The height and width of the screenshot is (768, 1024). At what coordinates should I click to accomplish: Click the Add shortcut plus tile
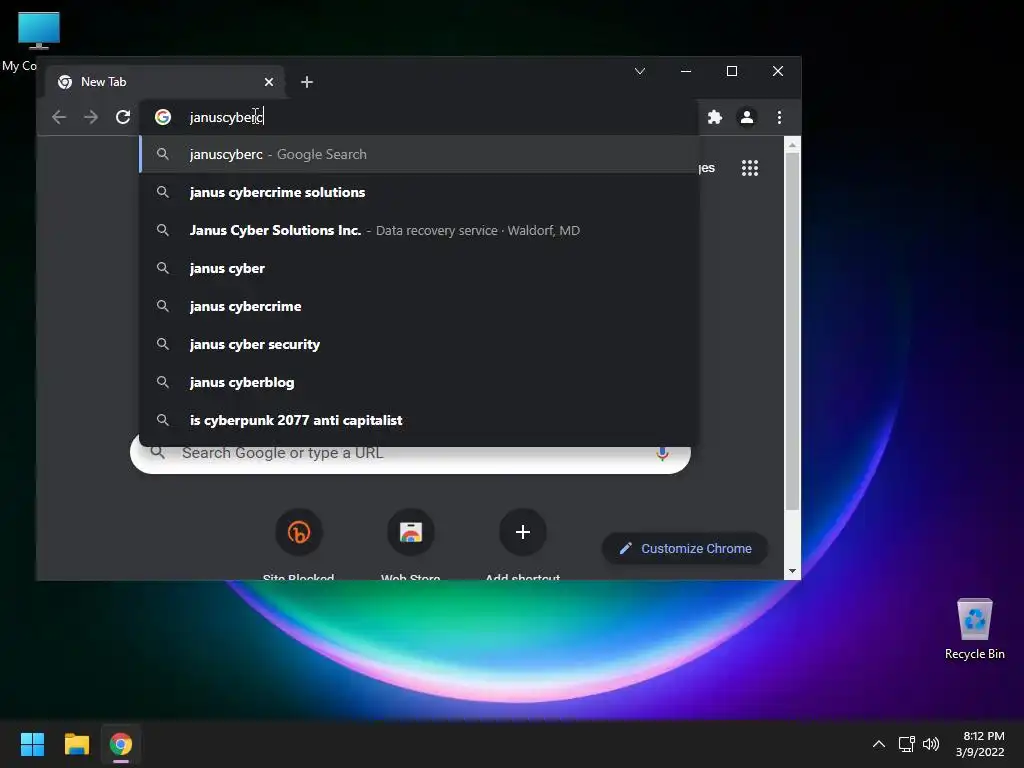(x=522, y=532)
